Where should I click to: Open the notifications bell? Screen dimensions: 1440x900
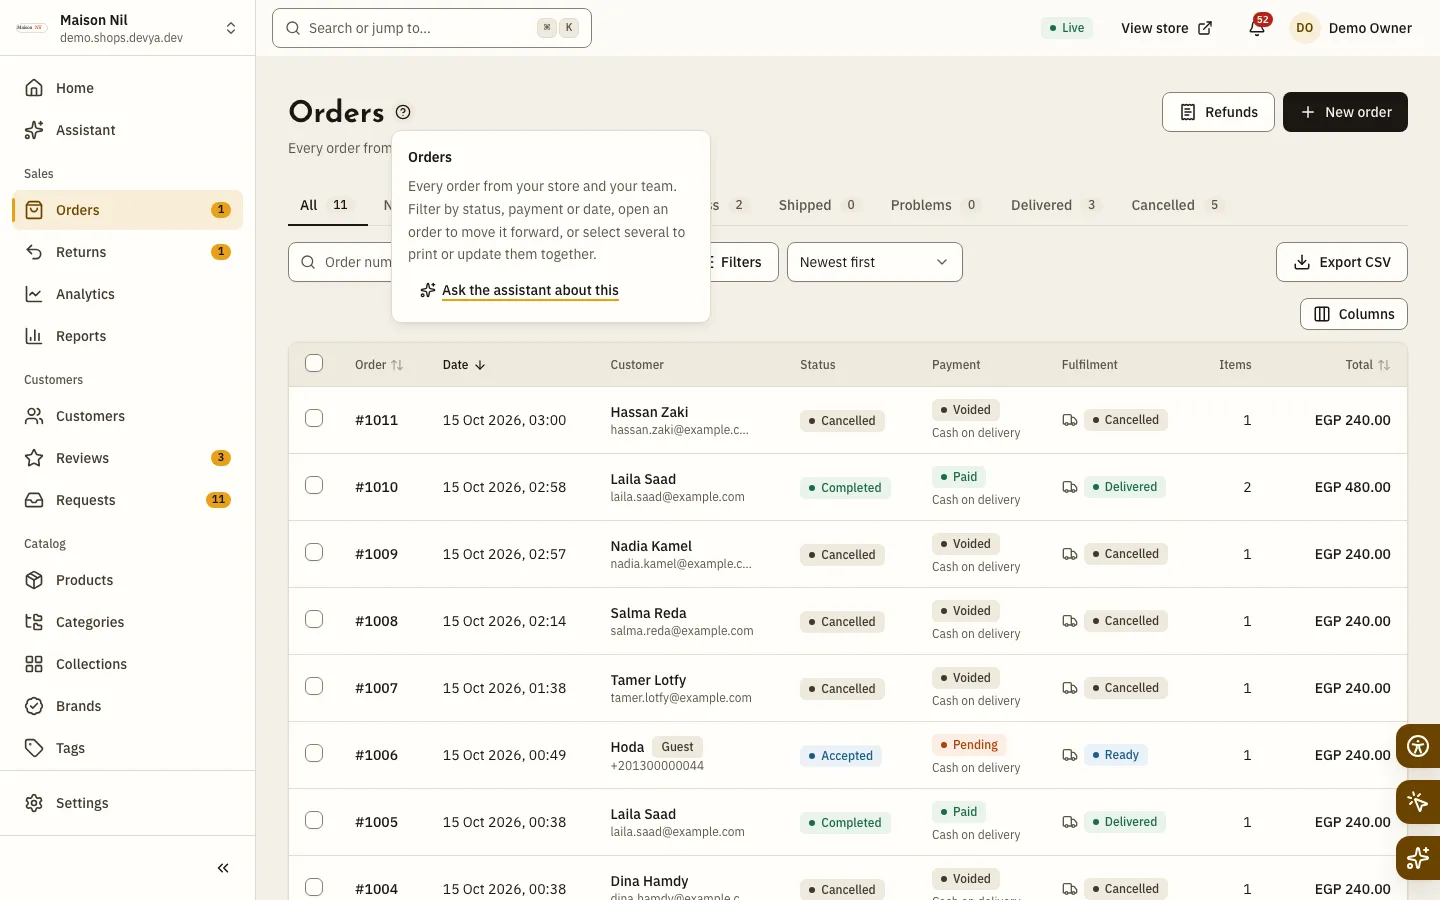pos(1257,28)
